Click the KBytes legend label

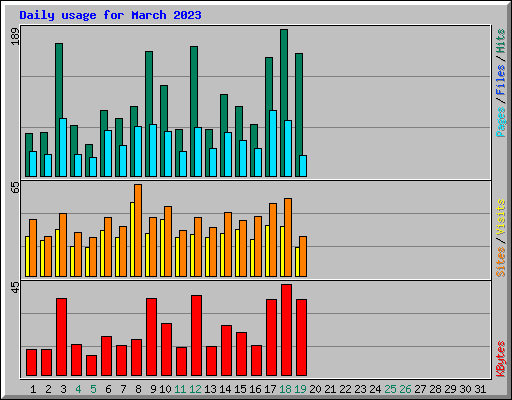tap(500, 359)
